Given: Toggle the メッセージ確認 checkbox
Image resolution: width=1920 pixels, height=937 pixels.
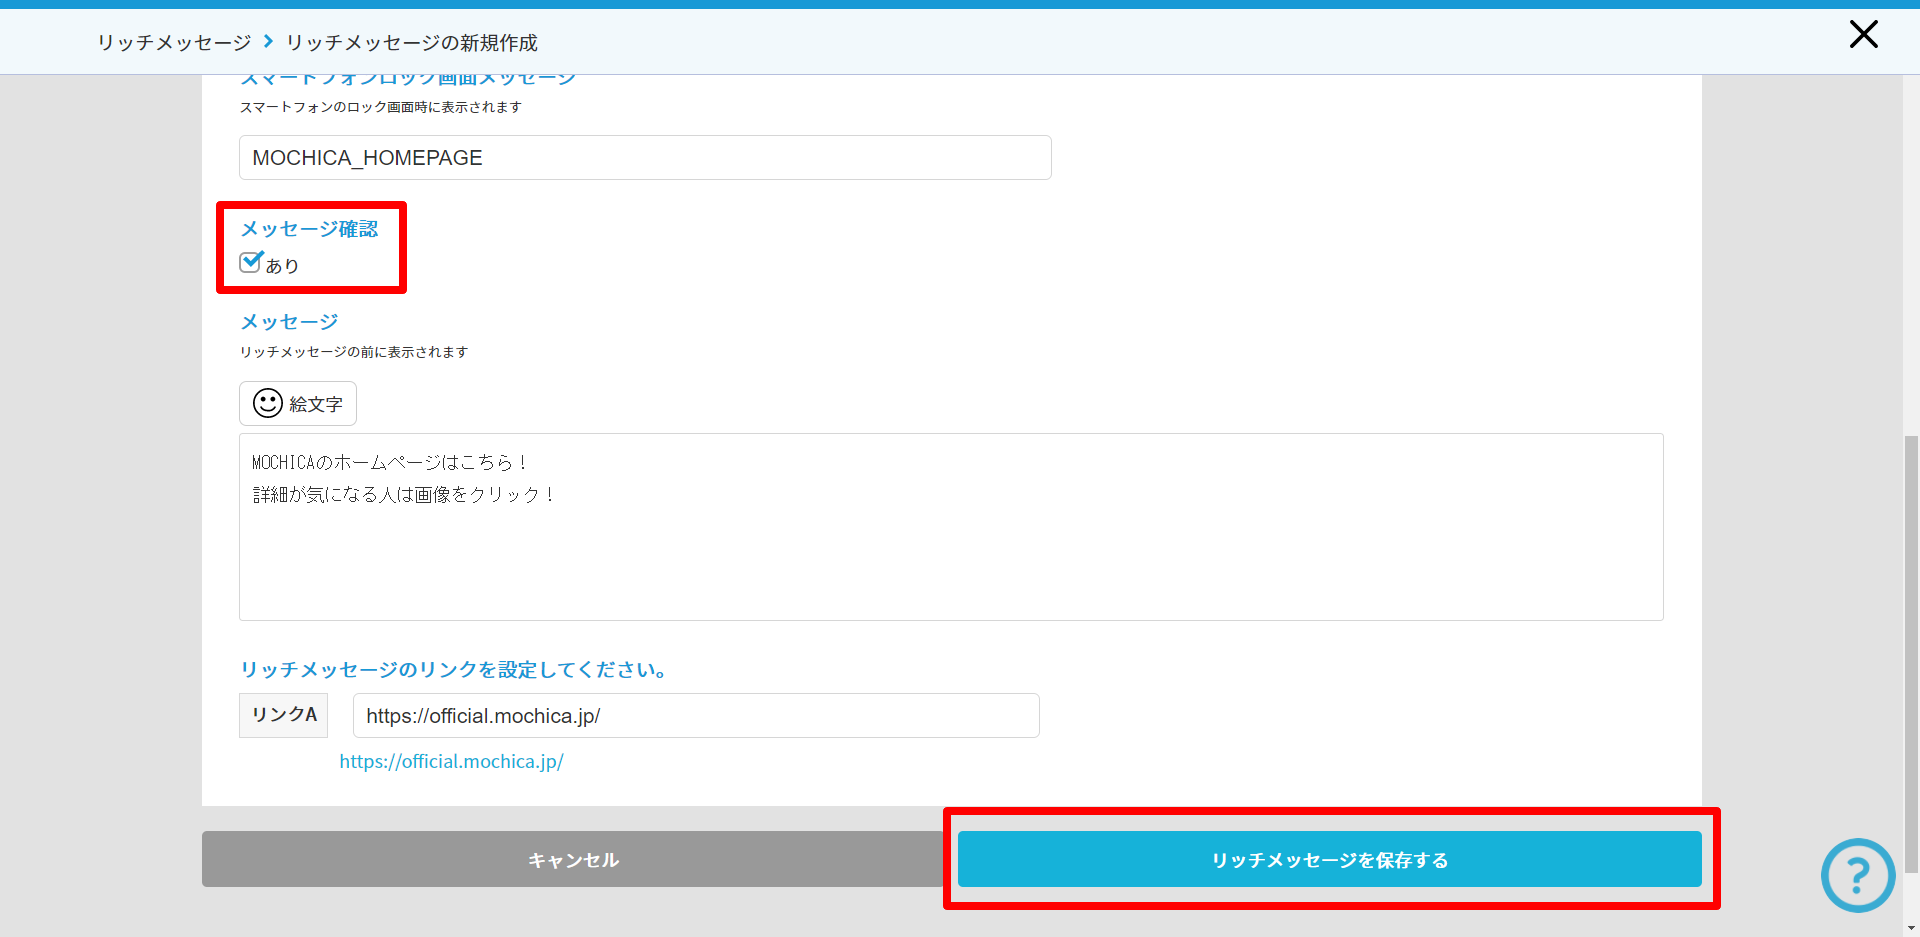Looking at the screenshot, I should coord(250,263).
